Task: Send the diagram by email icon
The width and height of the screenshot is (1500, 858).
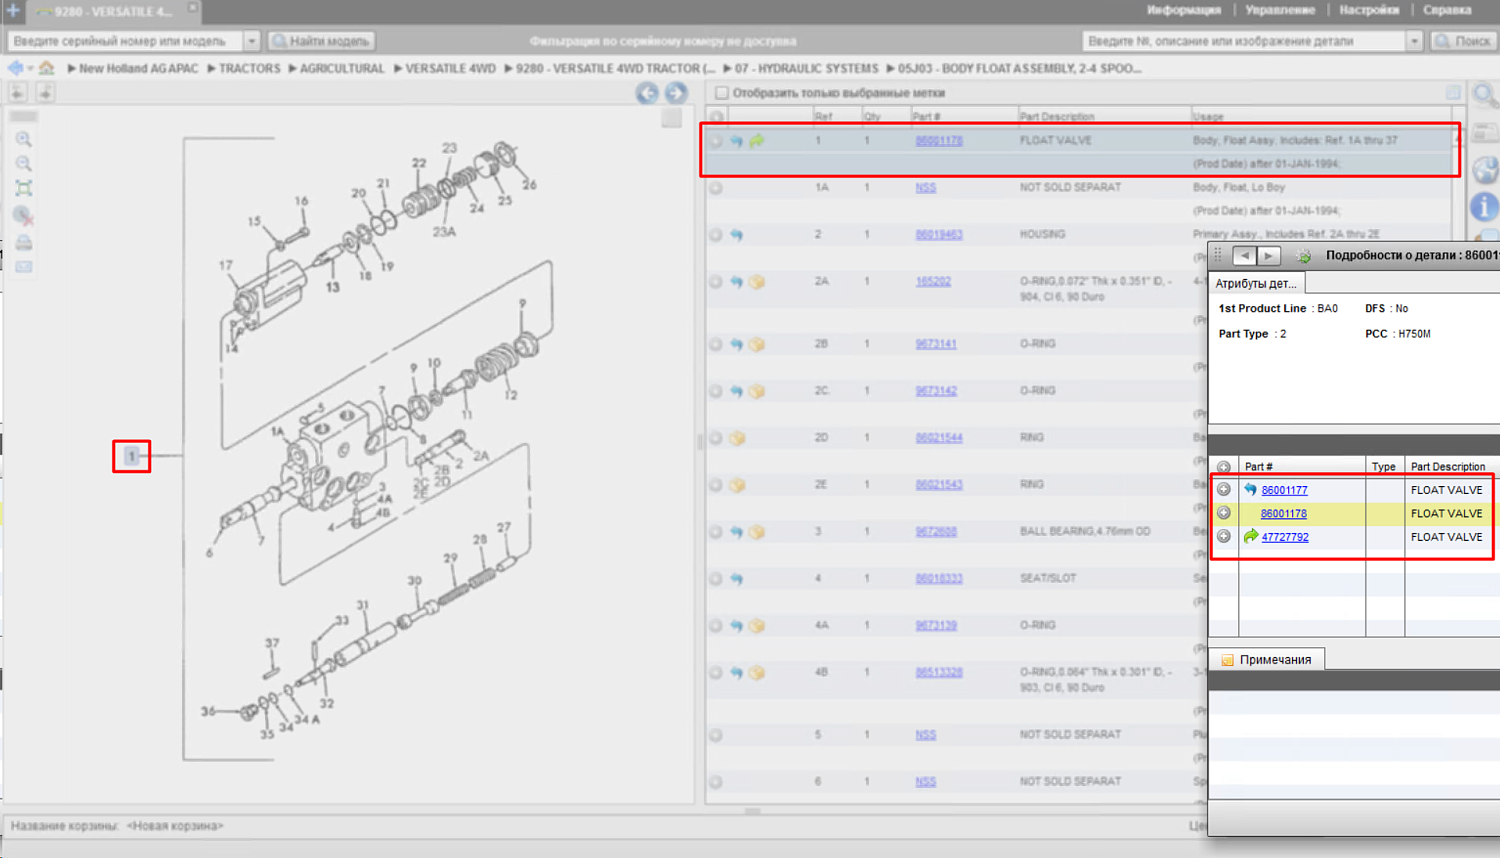Action: tap(23, 267)
